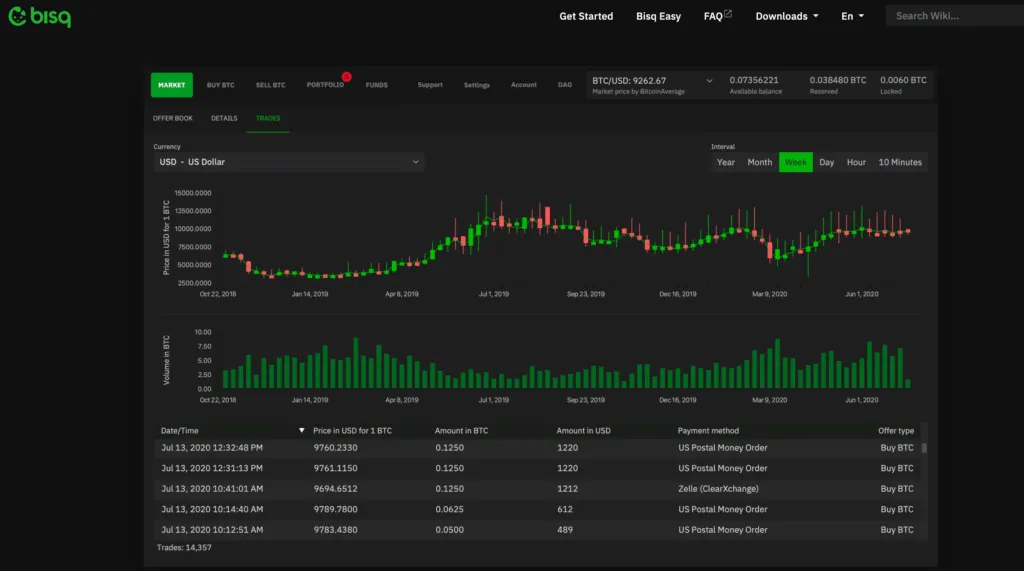This screenshot has width=1024, height=571.
Task: Click the red Portfolio notification badge
Action: [346, 77]
